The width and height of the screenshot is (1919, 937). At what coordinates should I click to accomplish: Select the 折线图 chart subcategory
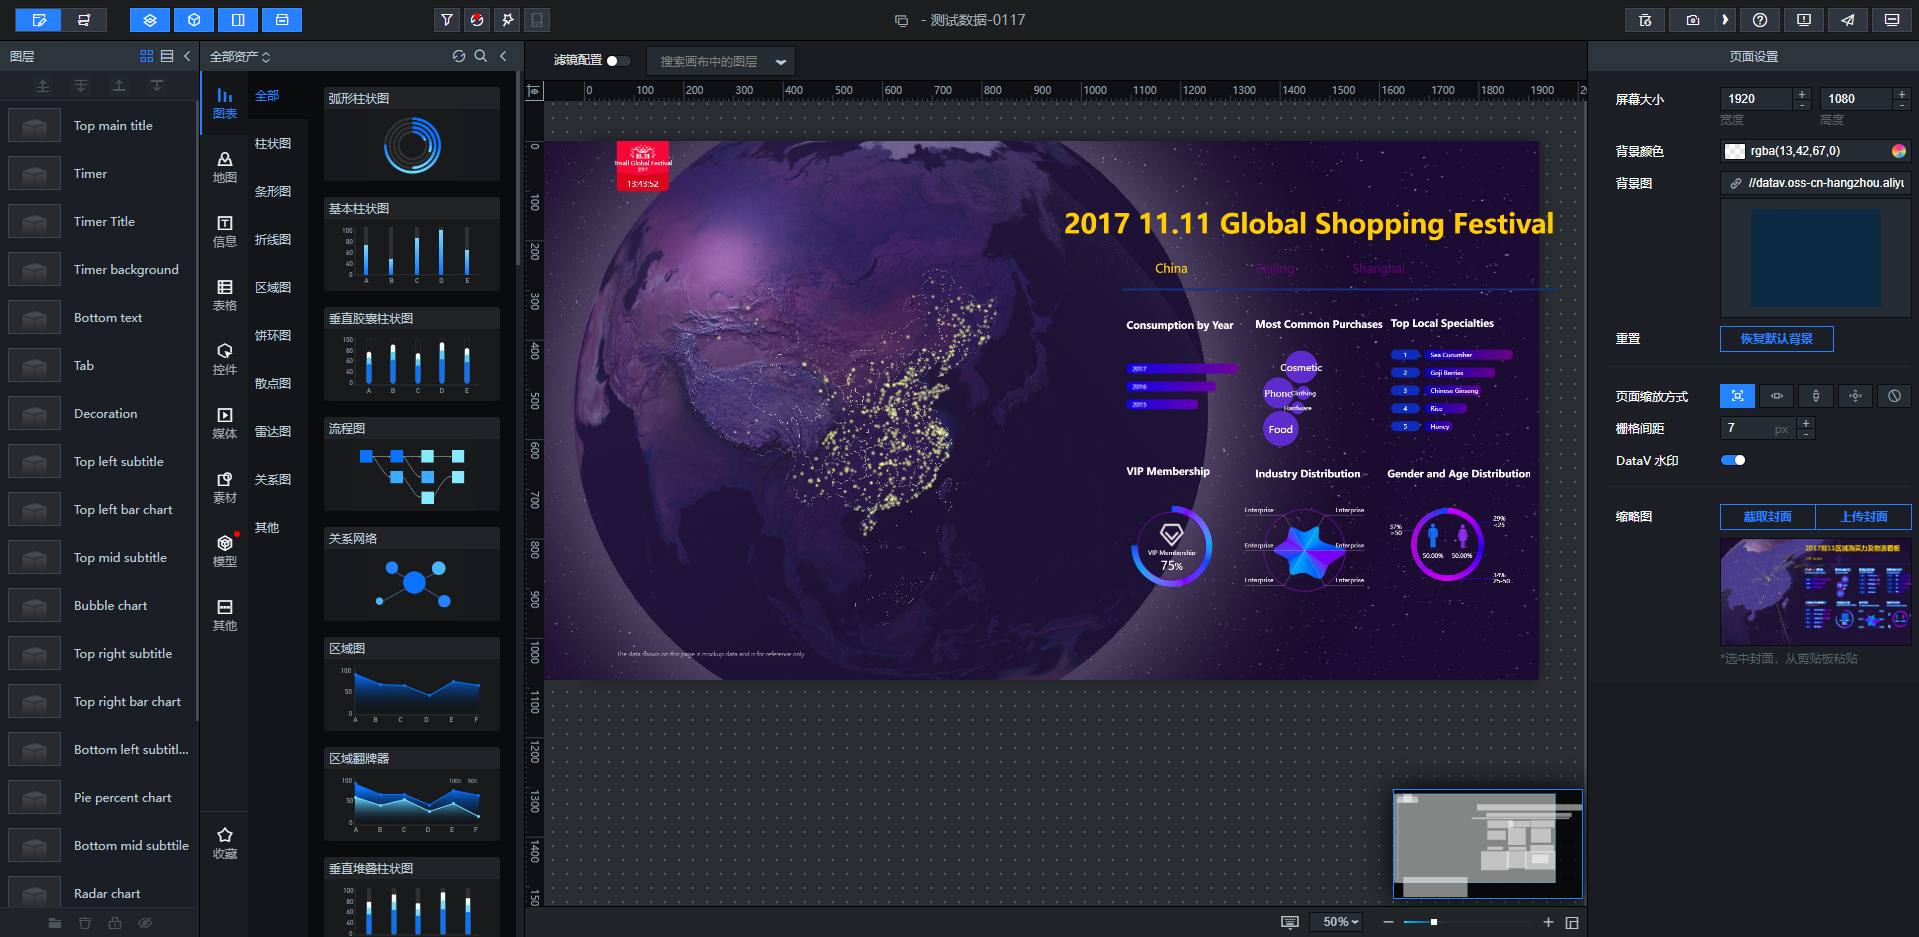click(273, 240)
